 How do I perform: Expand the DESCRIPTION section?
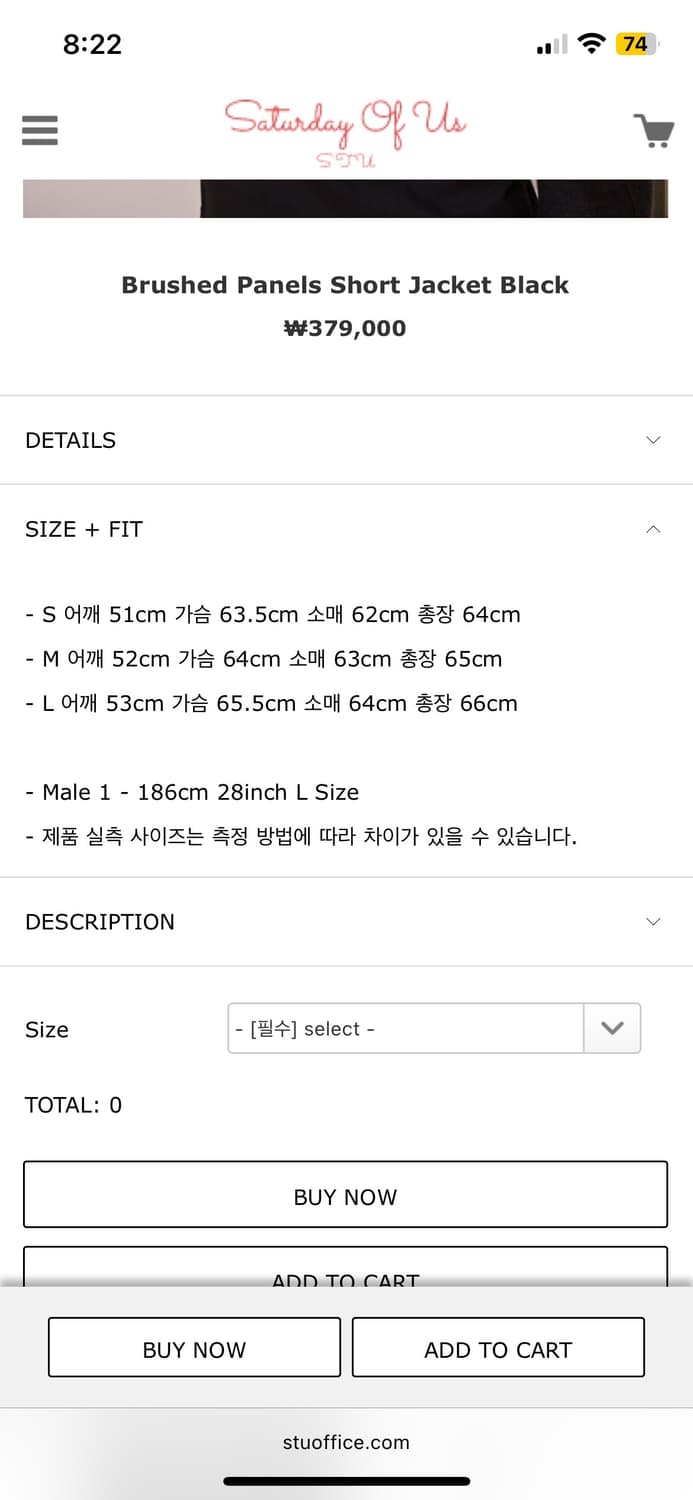(x=345, y=921)
